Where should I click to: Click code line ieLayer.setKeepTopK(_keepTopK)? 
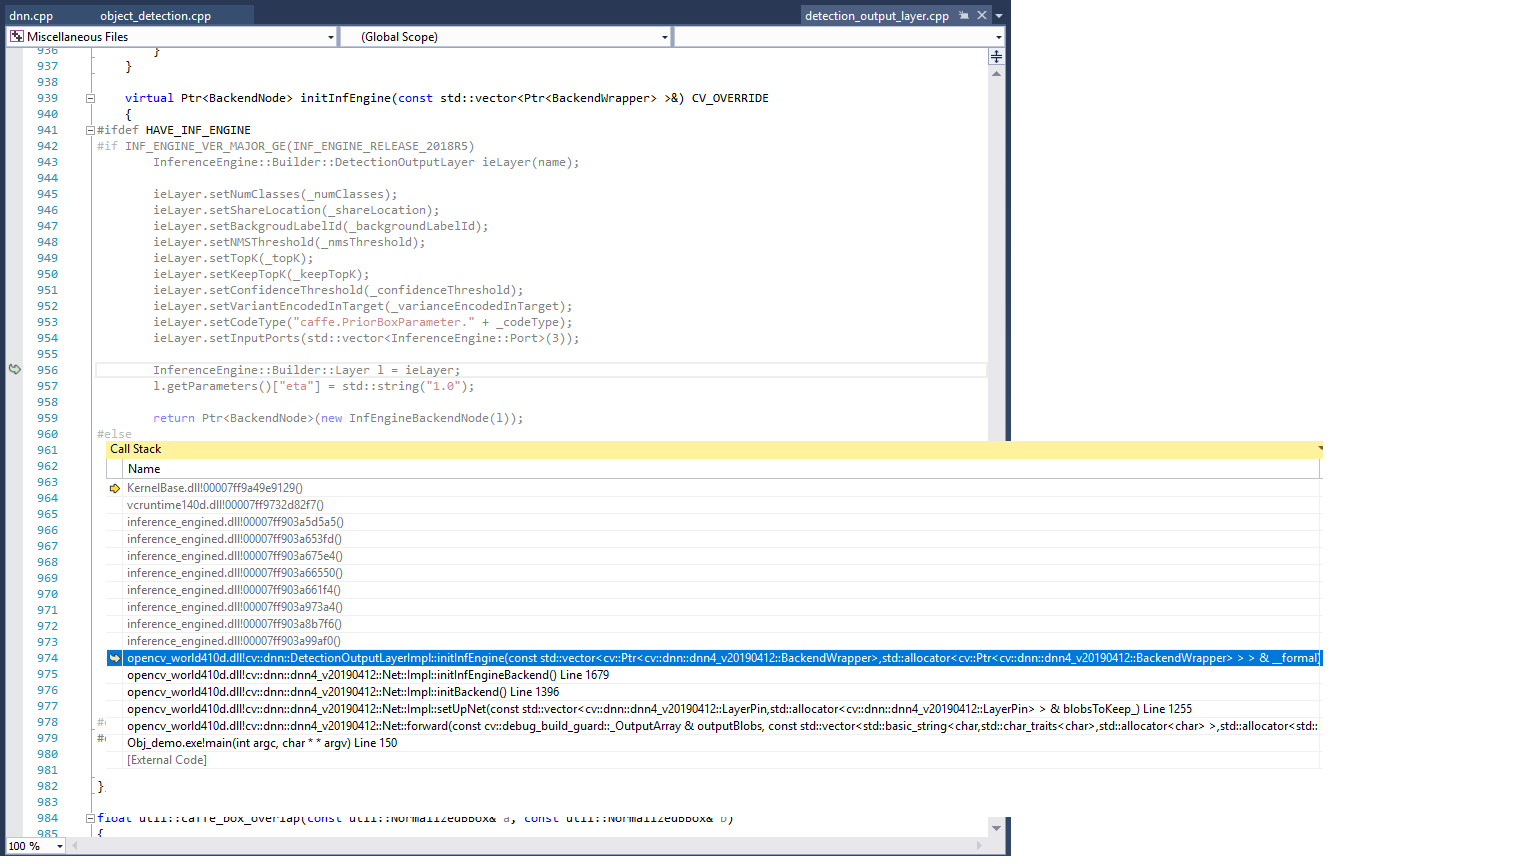261,274
